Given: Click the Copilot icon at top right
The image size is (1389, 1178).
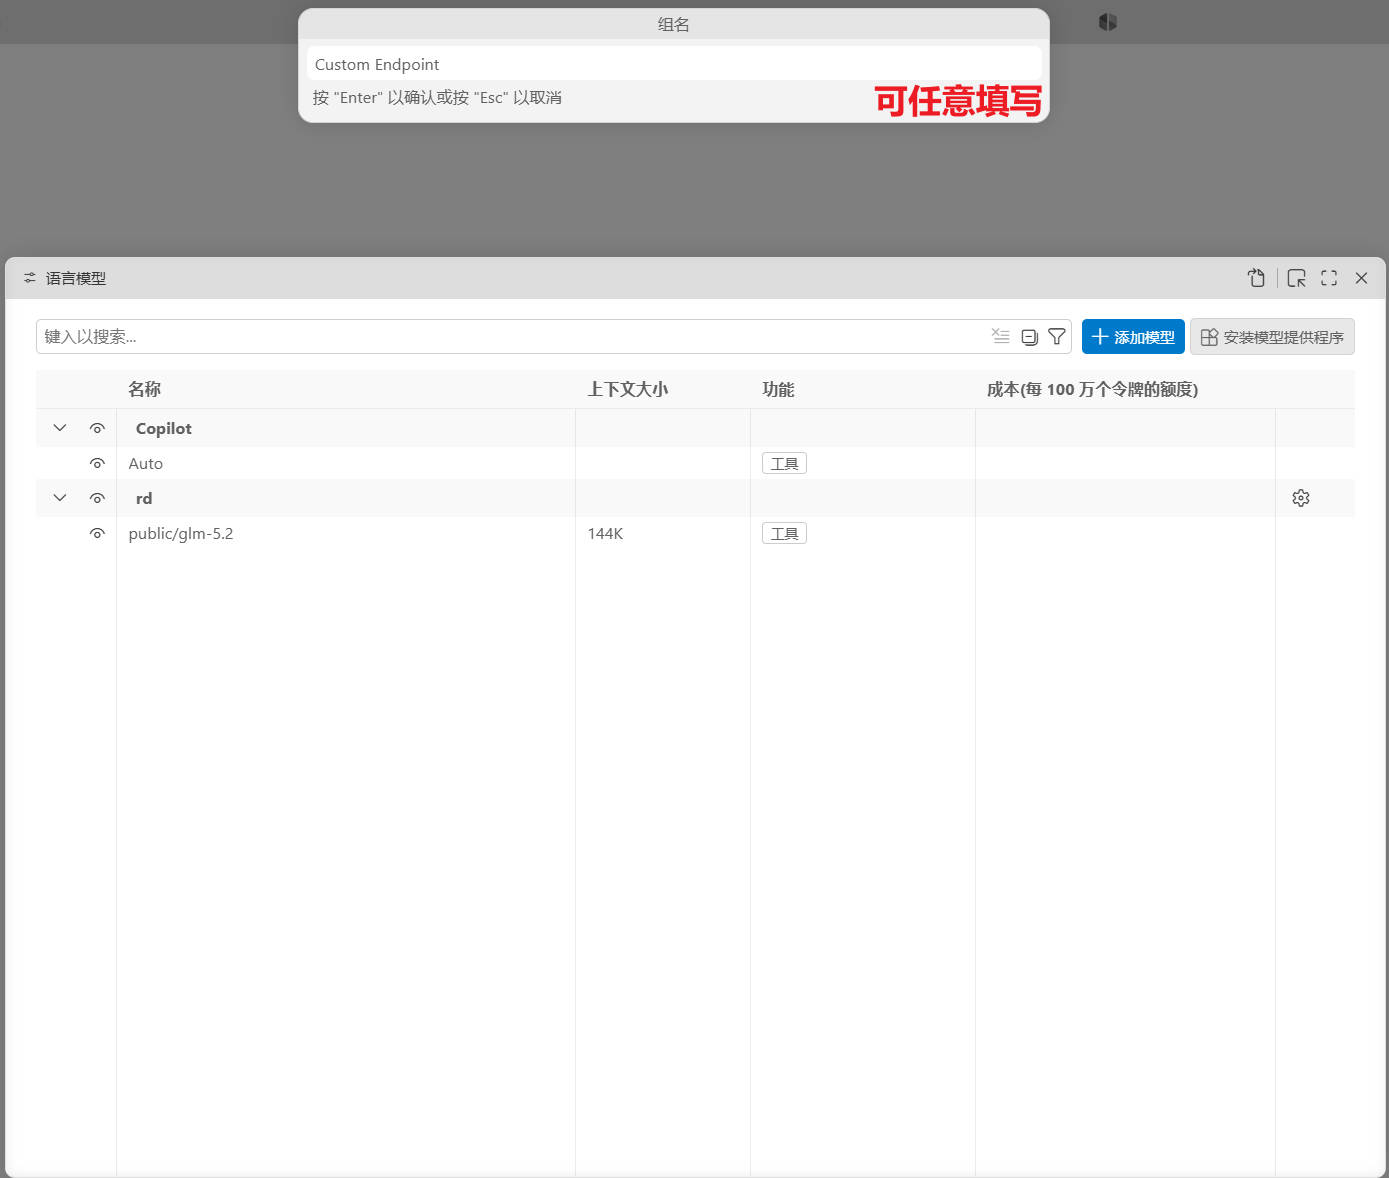Looking at the screenshot, I should click(1107, 22).
